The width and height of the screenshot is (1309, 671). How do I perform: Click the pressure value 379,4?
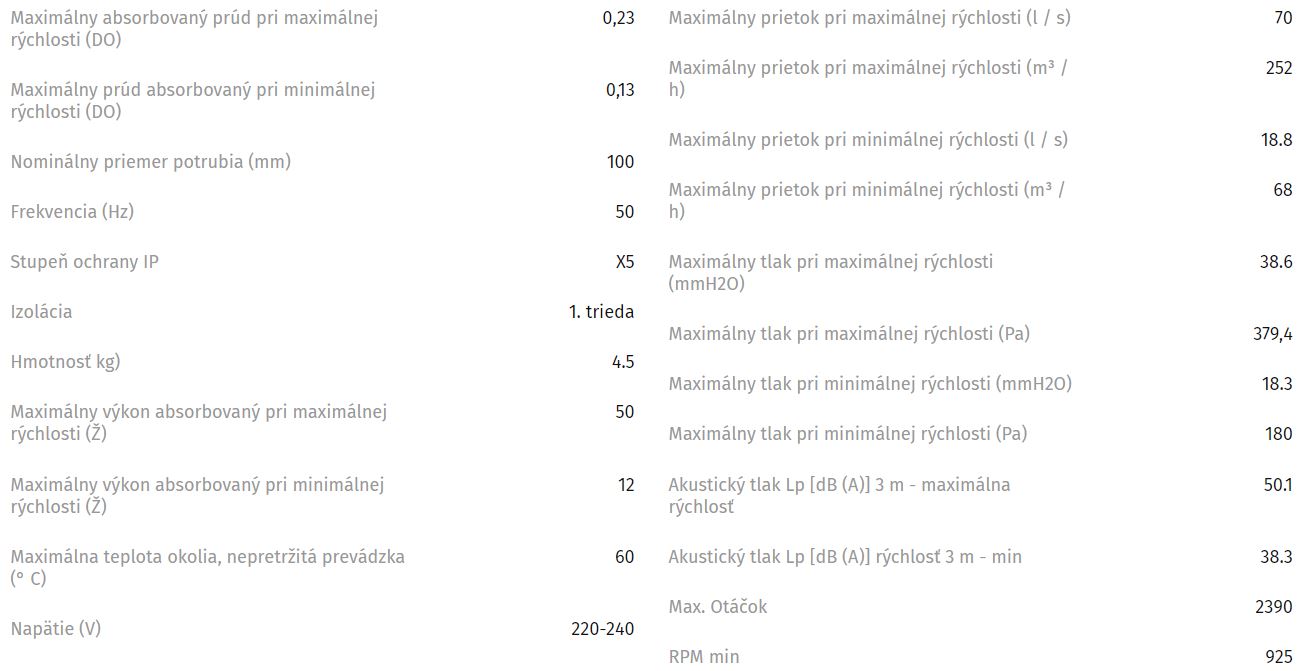(1272, 333)
